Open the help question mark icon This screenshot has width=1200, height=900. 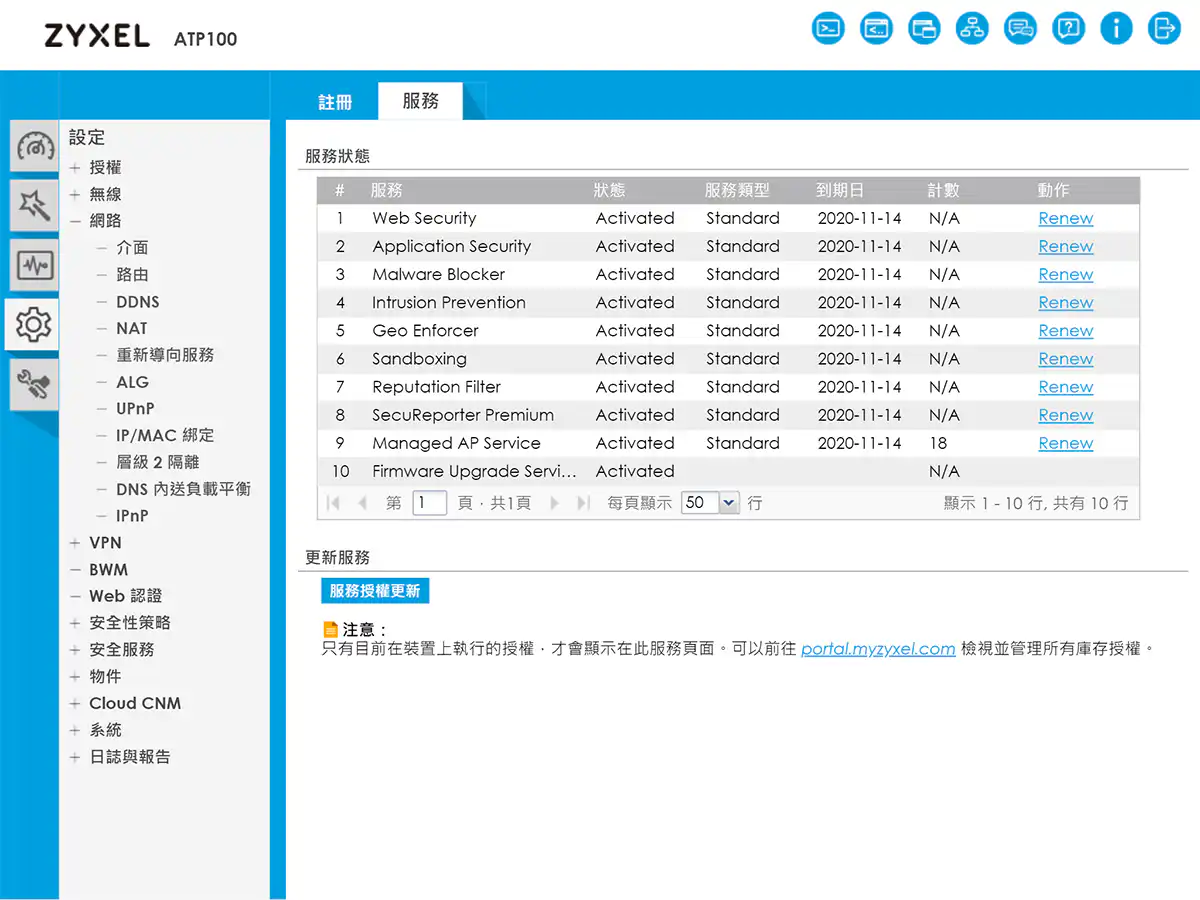tap(1068, 28)
